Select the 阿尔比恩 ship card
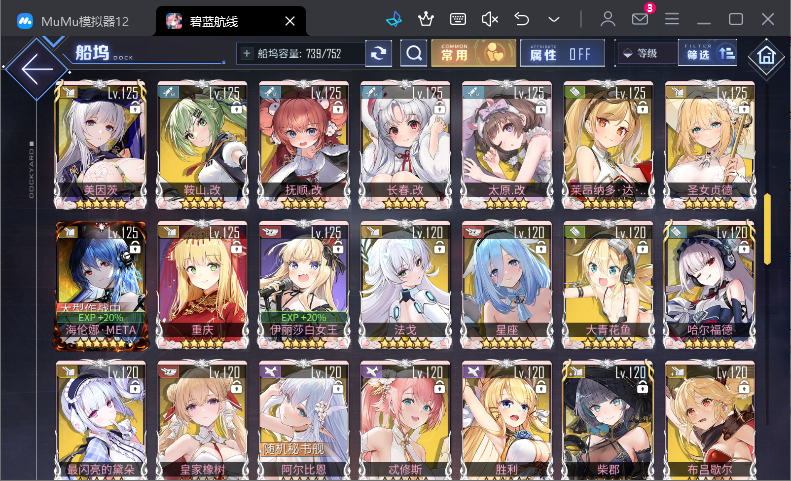 pos(304,420)
